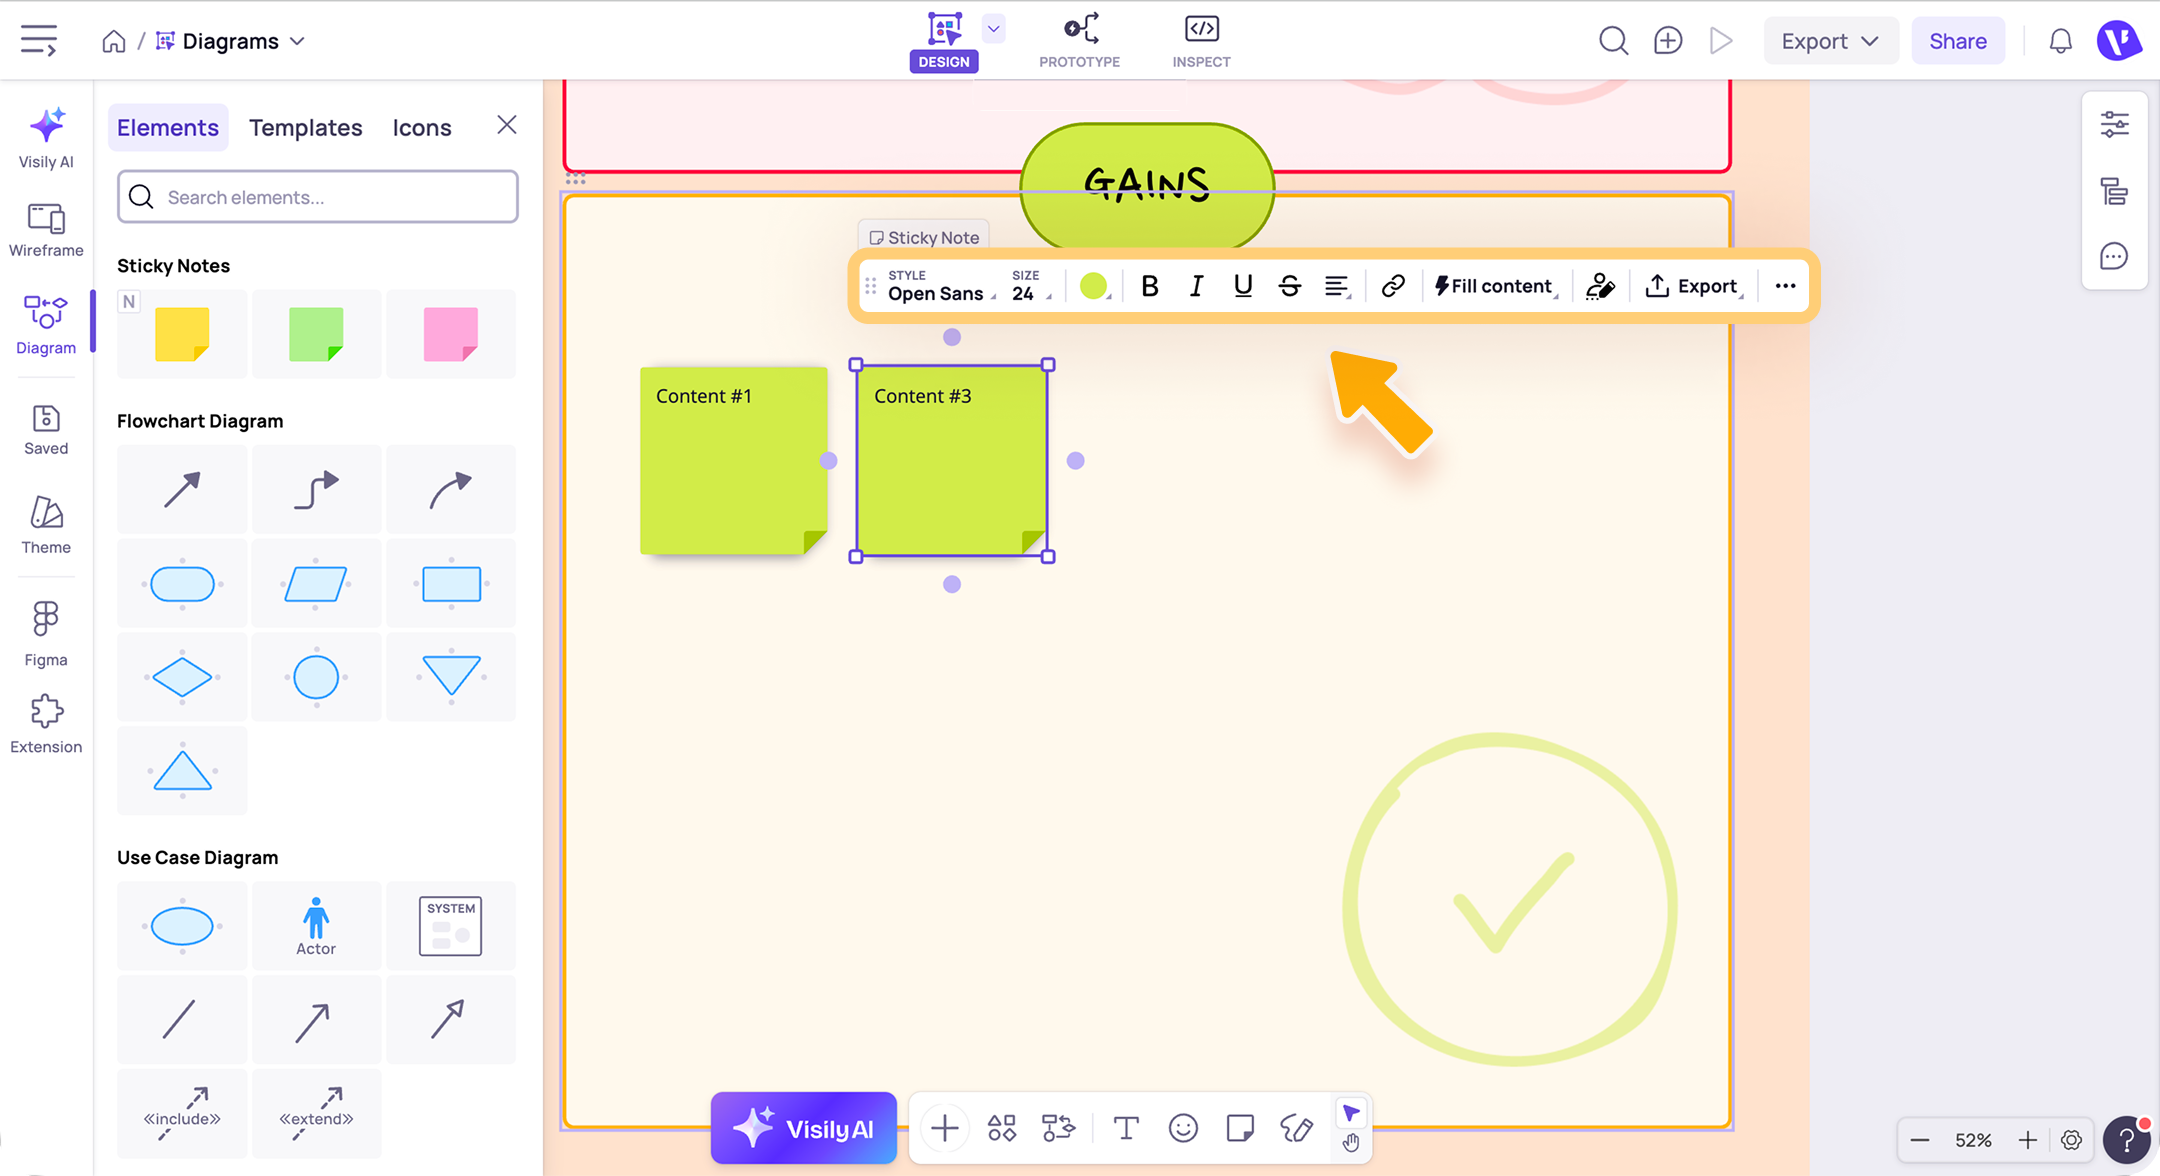Viewport: 2160px width, 1176px height.
Task: Open more options ellipsis in toolbar
Action: pyautogui.click(x=1785, y=286)
